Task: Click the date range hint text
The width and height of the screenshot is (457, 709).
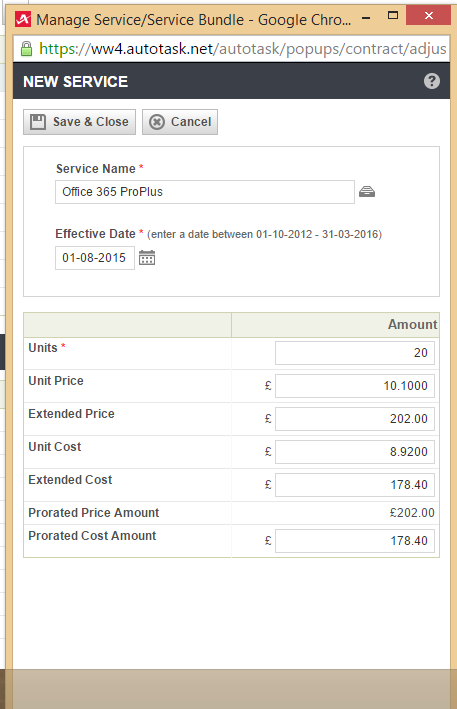Action: pos(264,234)
